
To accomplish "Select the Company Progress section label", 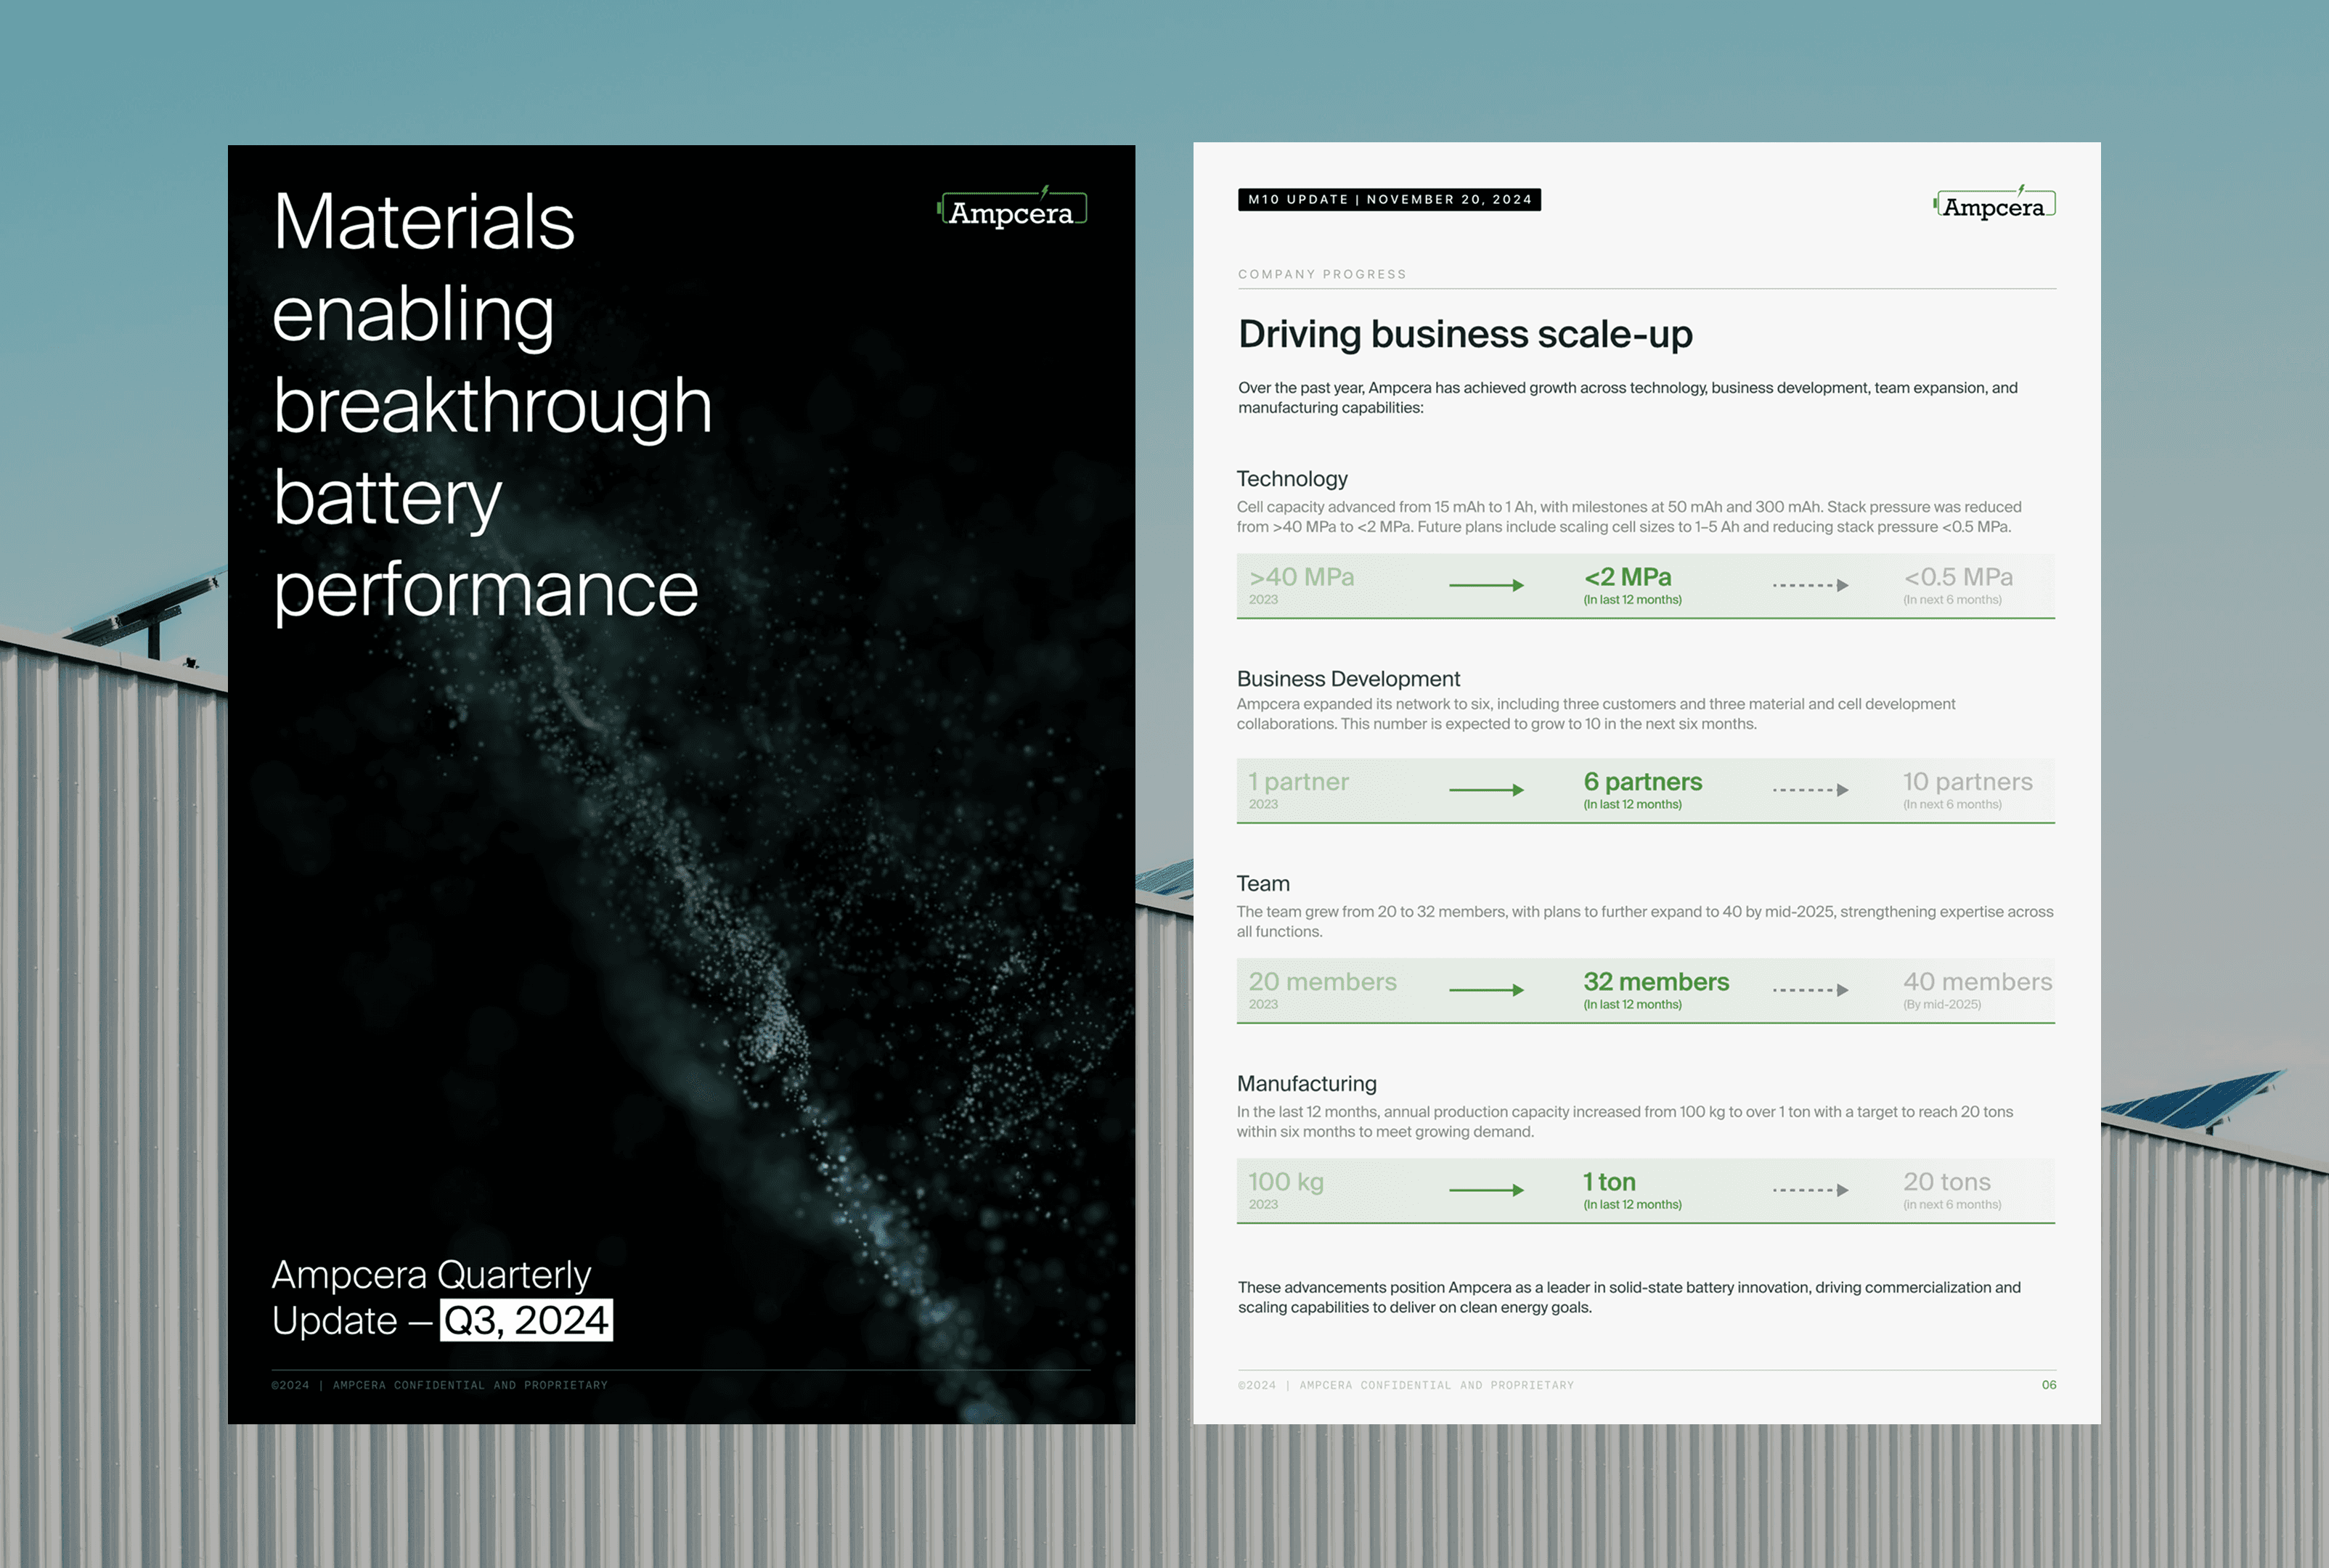I will coord(1322,274).
